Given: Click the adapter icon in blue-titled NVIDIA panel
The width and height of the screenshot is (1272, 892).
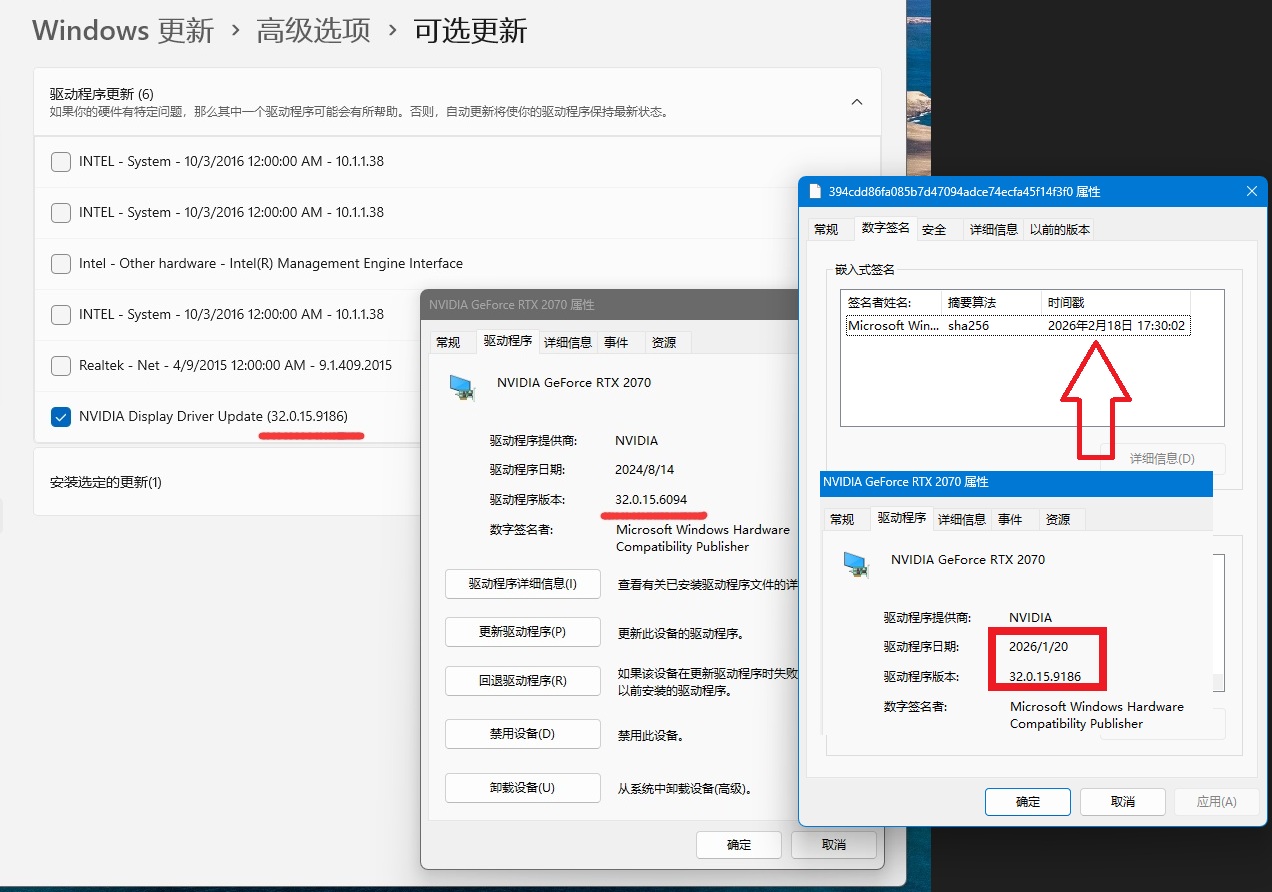Looking at the screenshot, I should click(x=855, y=565).
